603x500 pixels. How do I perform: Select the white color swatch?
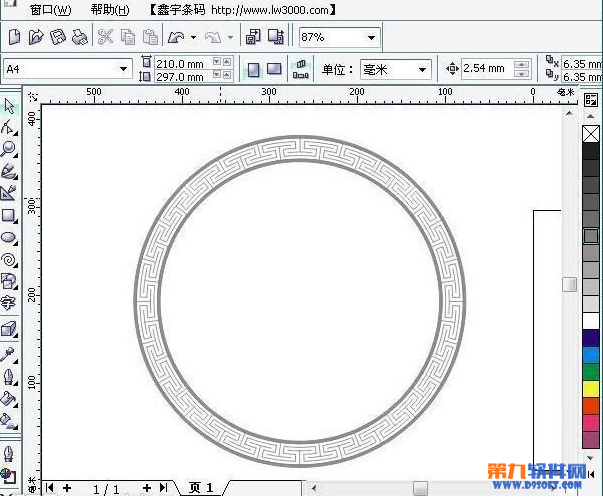pyautogui.click(x=591, y=321)
